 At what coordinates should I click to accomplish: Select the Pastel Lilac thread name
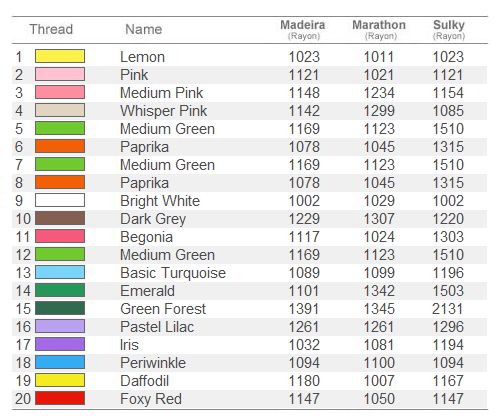tap(157, 327)
